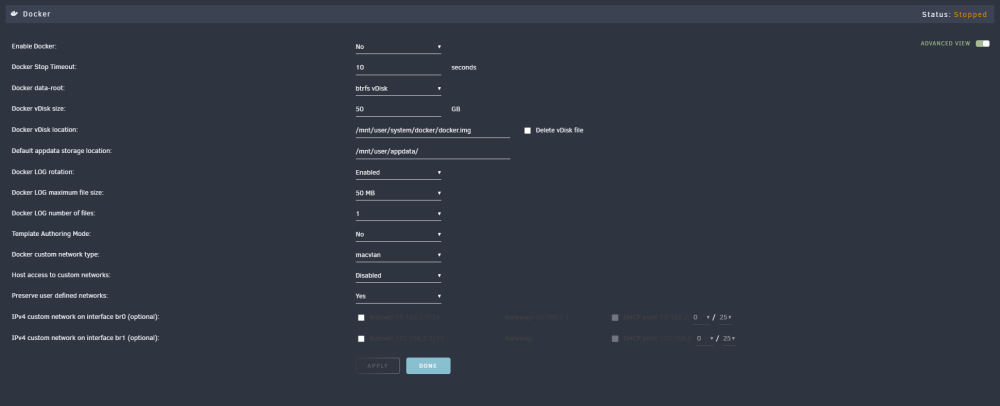This screenshot has width=1000, height=406.
Task: Check the Delete vDisk file checkbox
Action: point(527,130)
